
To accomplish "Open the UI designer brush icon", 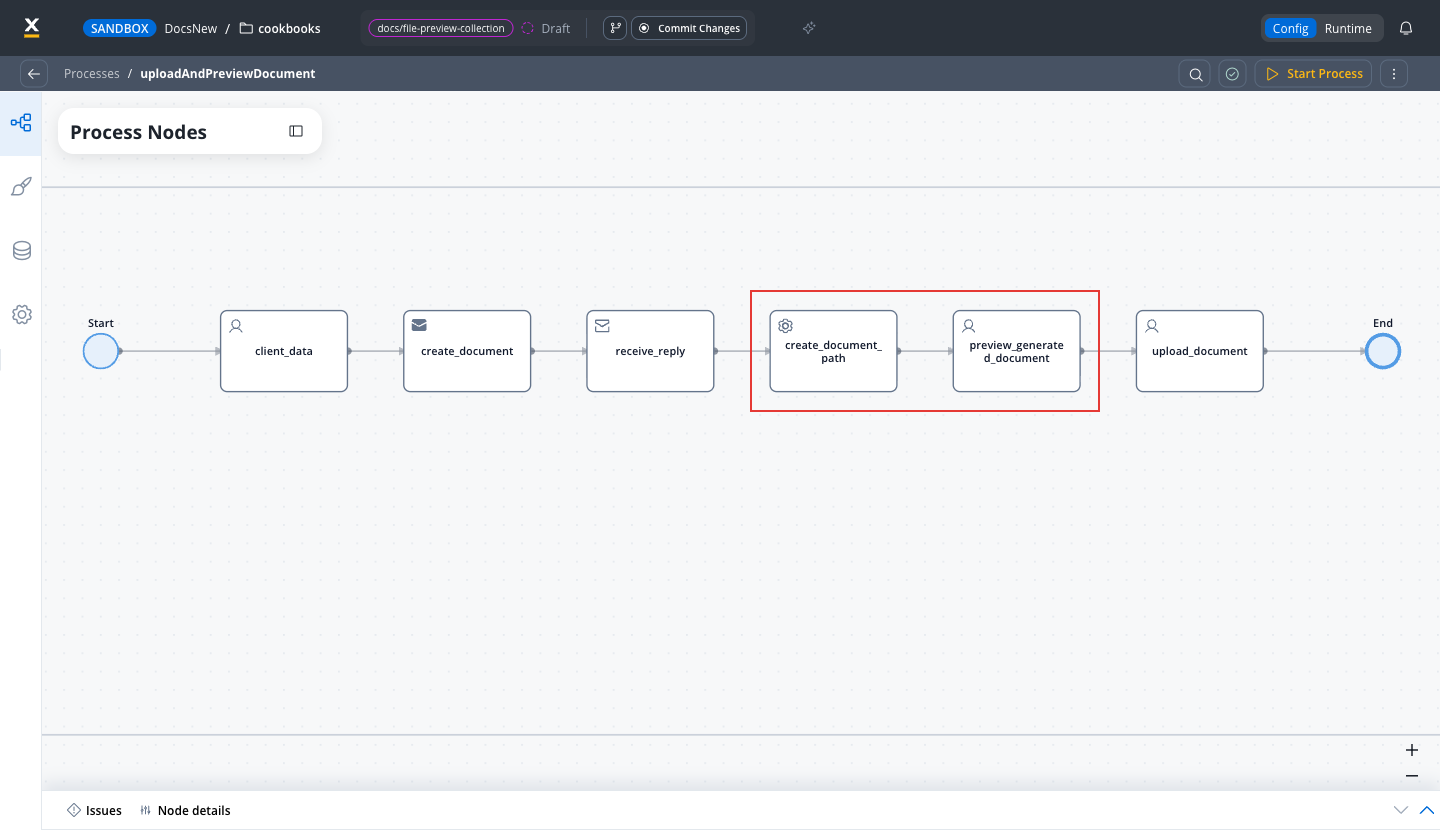I will click(x=21, y=187).
